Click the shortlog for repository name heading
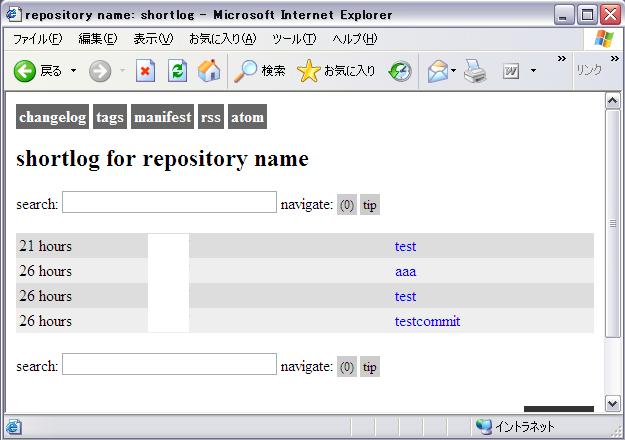 [162, 159]
